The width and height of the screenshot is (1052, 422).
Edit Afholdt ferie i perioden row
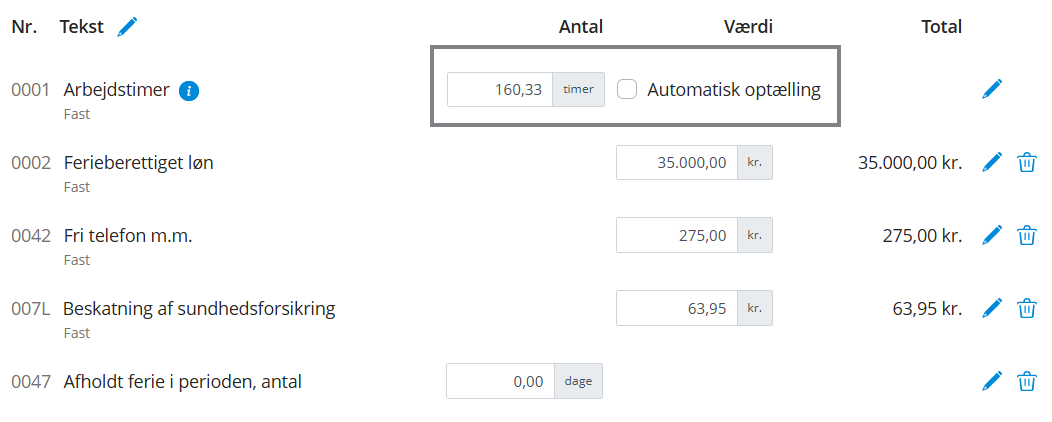click(x=991, y=381)
